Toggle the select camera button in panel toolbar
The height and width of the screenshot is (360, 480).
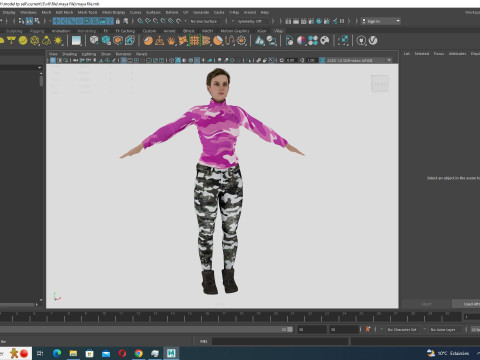[x=53, y=60]
